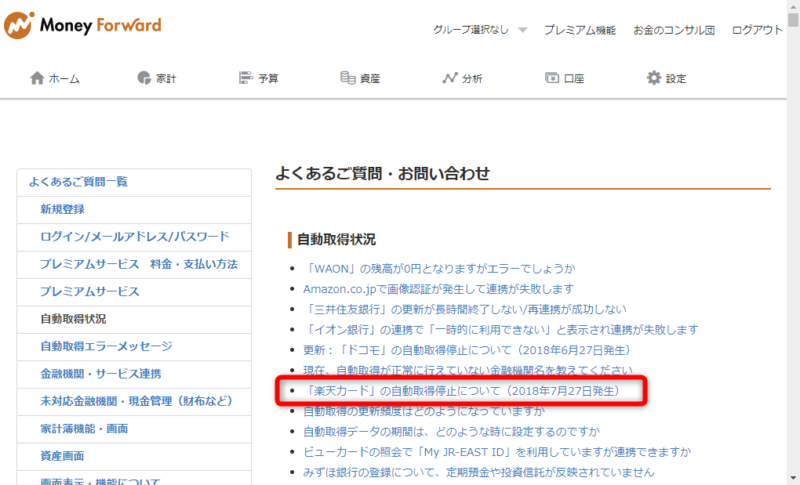Click the 設定 gear icon
This screenshot has width=800, height=485.
click(654, 78)
